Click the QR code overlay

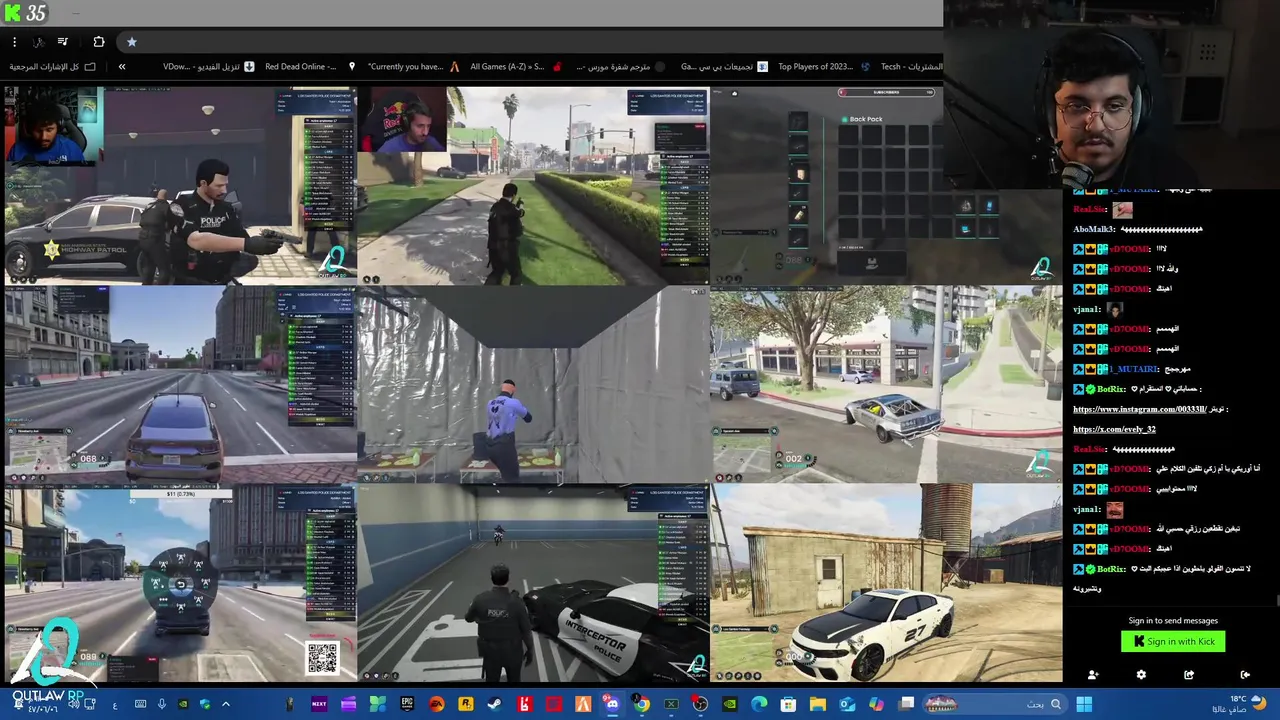322,658
